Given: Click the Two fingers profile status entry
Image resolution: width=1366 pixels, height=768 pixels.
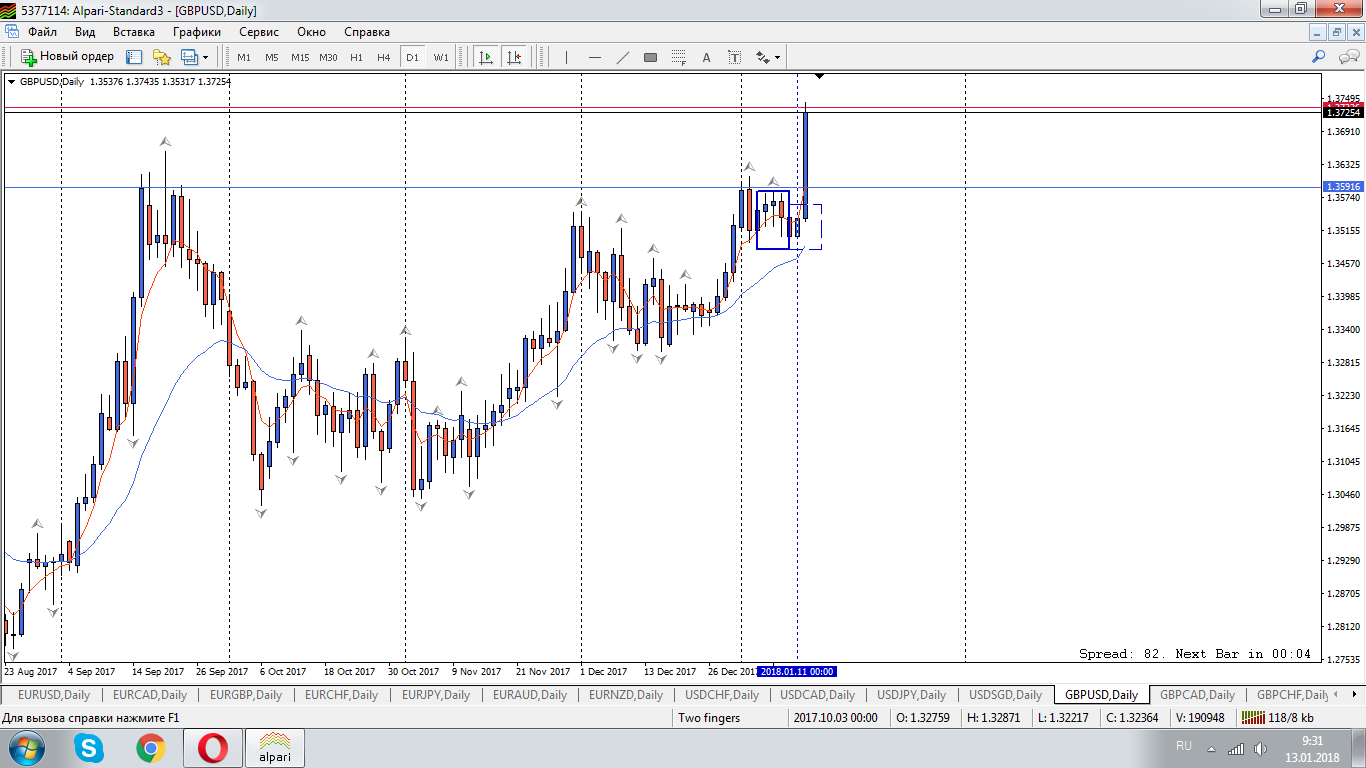Looking at the screenshot, I should tap(709, 718).
